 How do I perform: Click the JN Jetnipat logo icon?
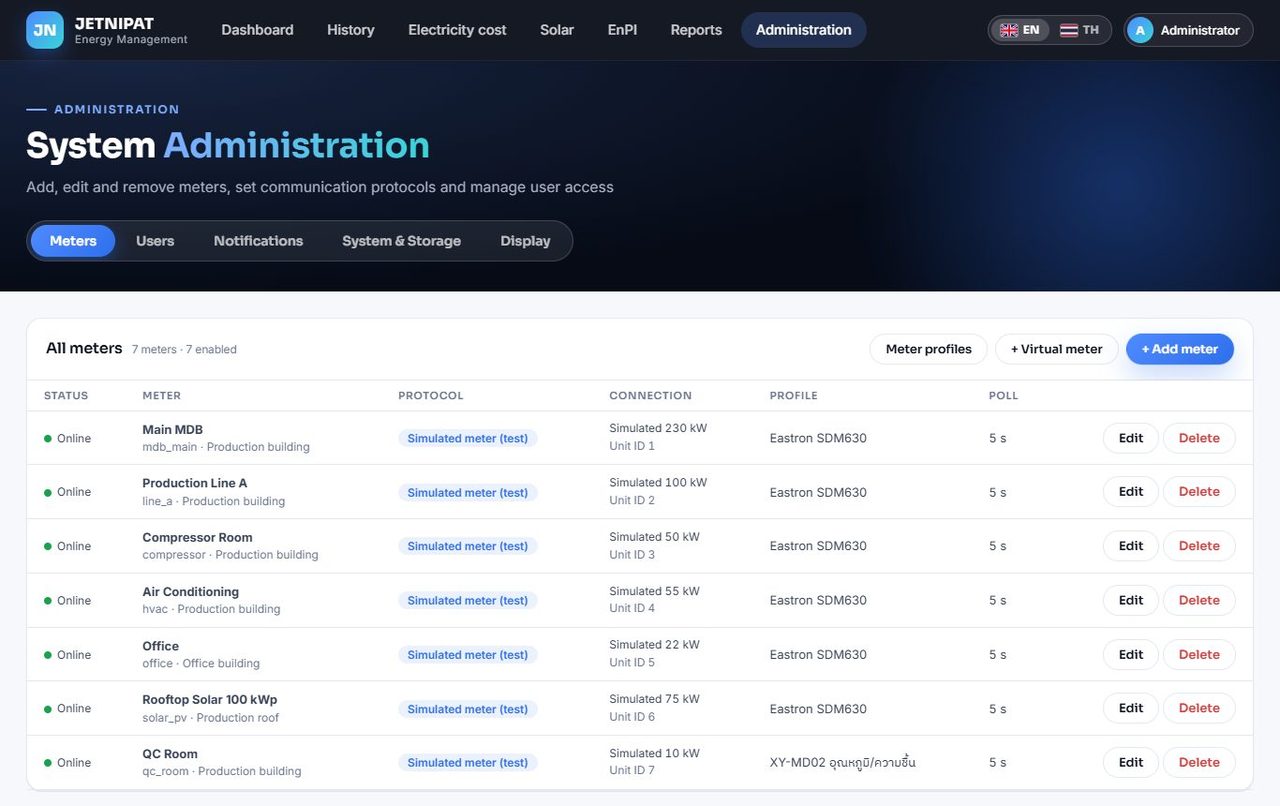(x=45, y=30)
